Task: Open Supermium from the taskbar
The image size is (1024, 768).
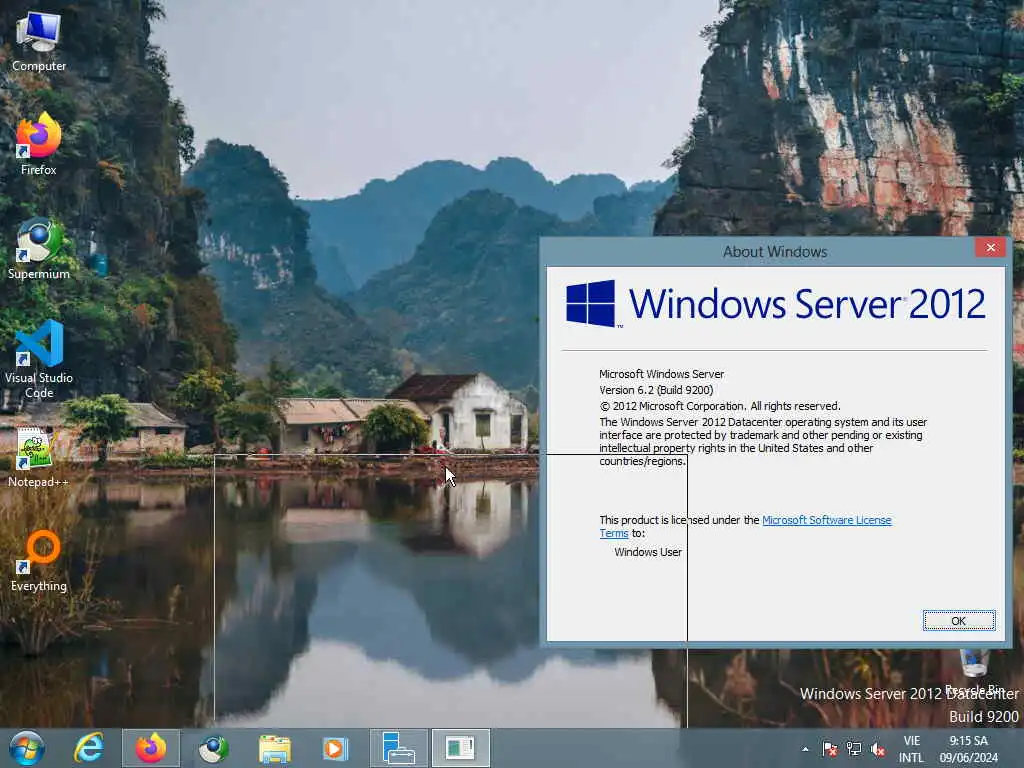Action: (x=213, y=748)
